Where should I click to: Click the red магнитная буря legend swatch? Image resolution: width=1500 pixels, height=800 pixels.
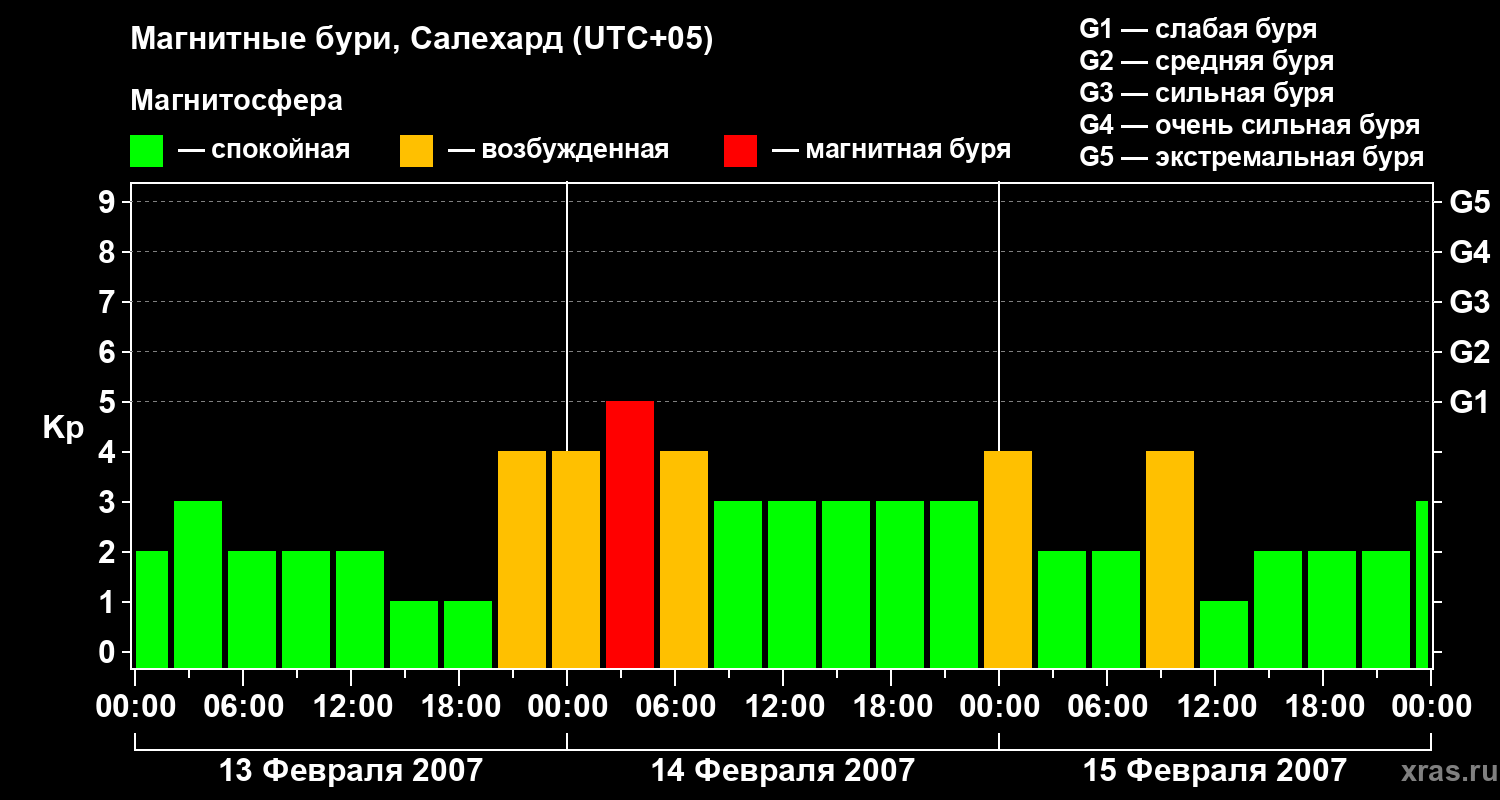741,151
